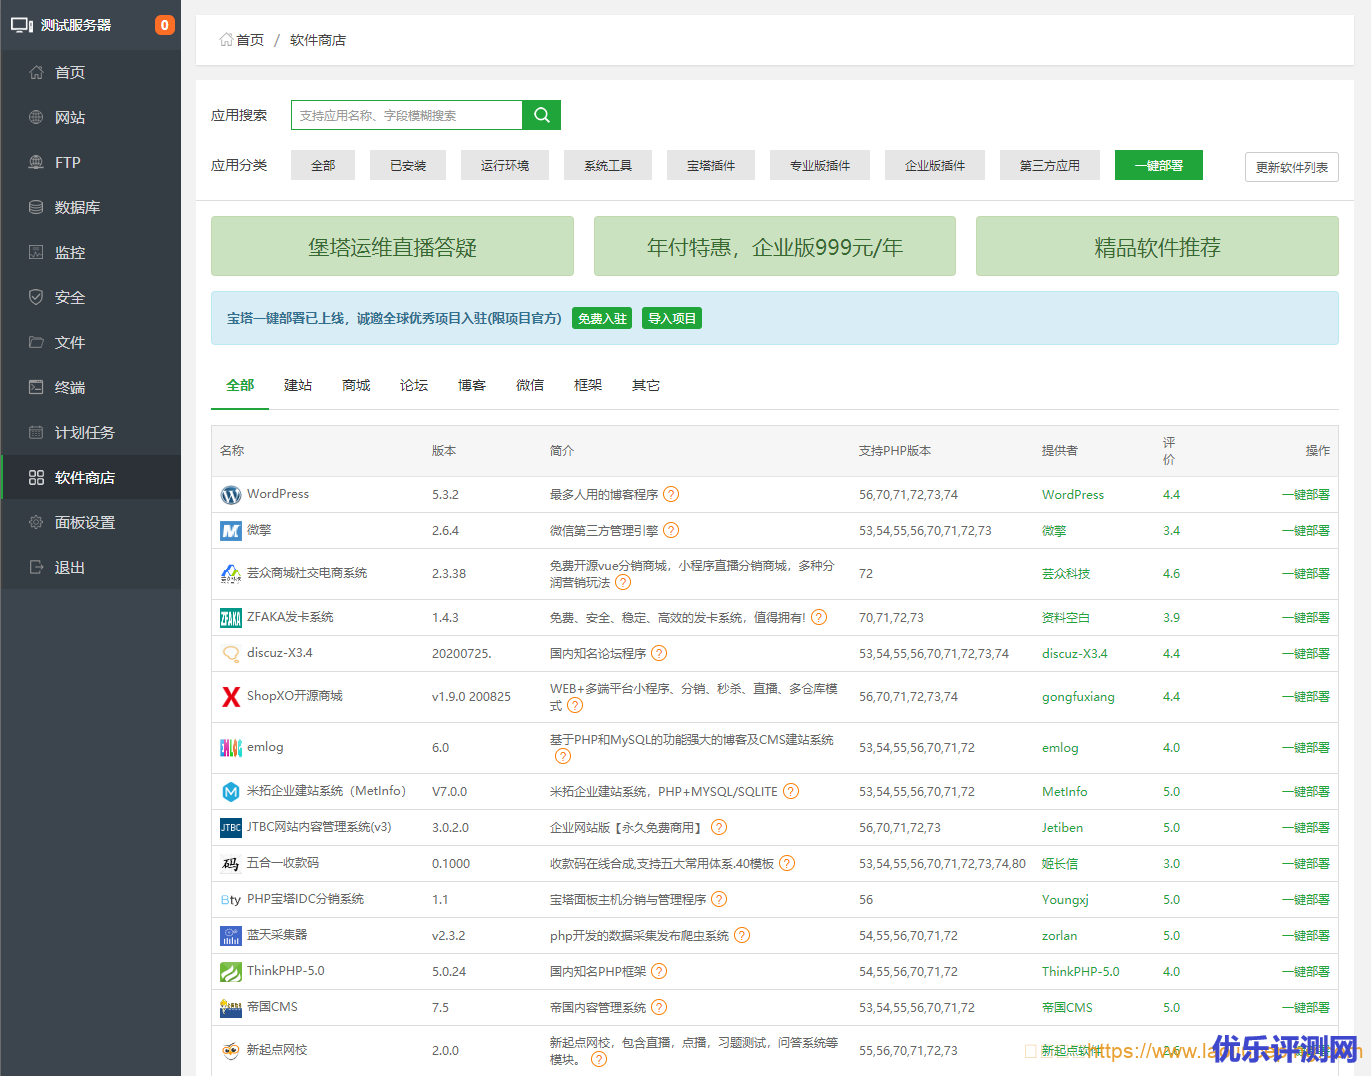This screenshot has height=1076, width=1371.
Task: Click the 蓝天采集器 app icon
Action: tap(231, 936)
